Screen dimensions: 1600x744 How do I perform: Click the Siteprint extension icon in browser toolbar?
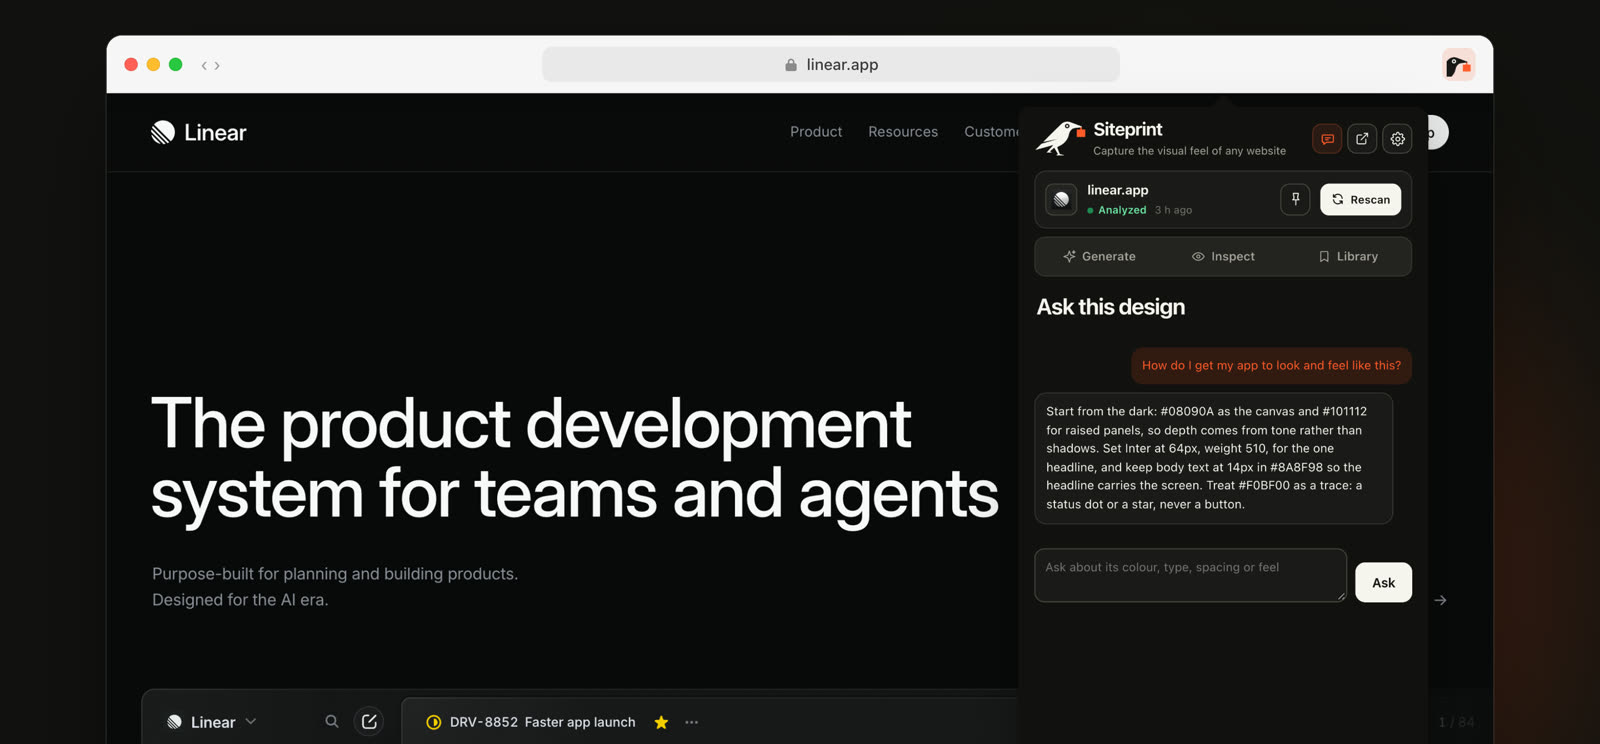(1458, 65)
